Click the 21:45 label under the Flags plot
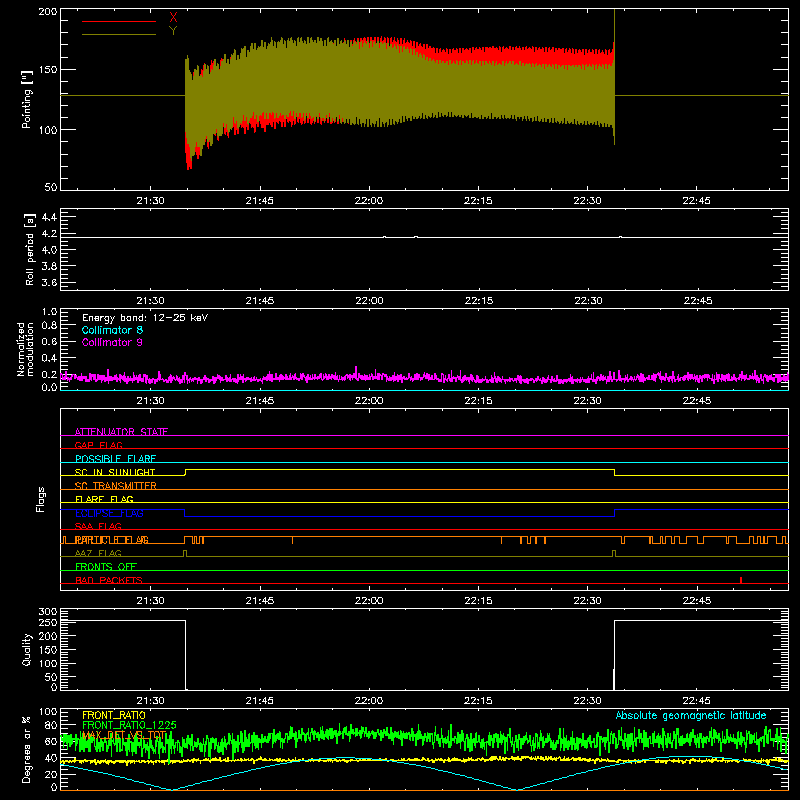The width and height of the screenshot is (800, 800). (260, 601)
